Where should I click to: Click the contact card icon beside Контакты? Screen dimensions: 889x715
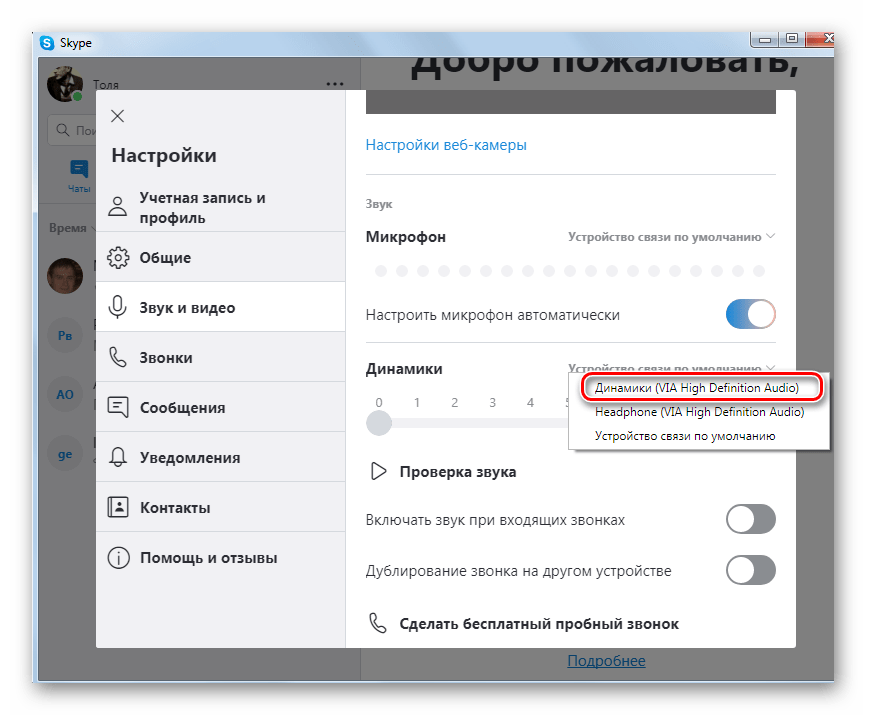118,507
